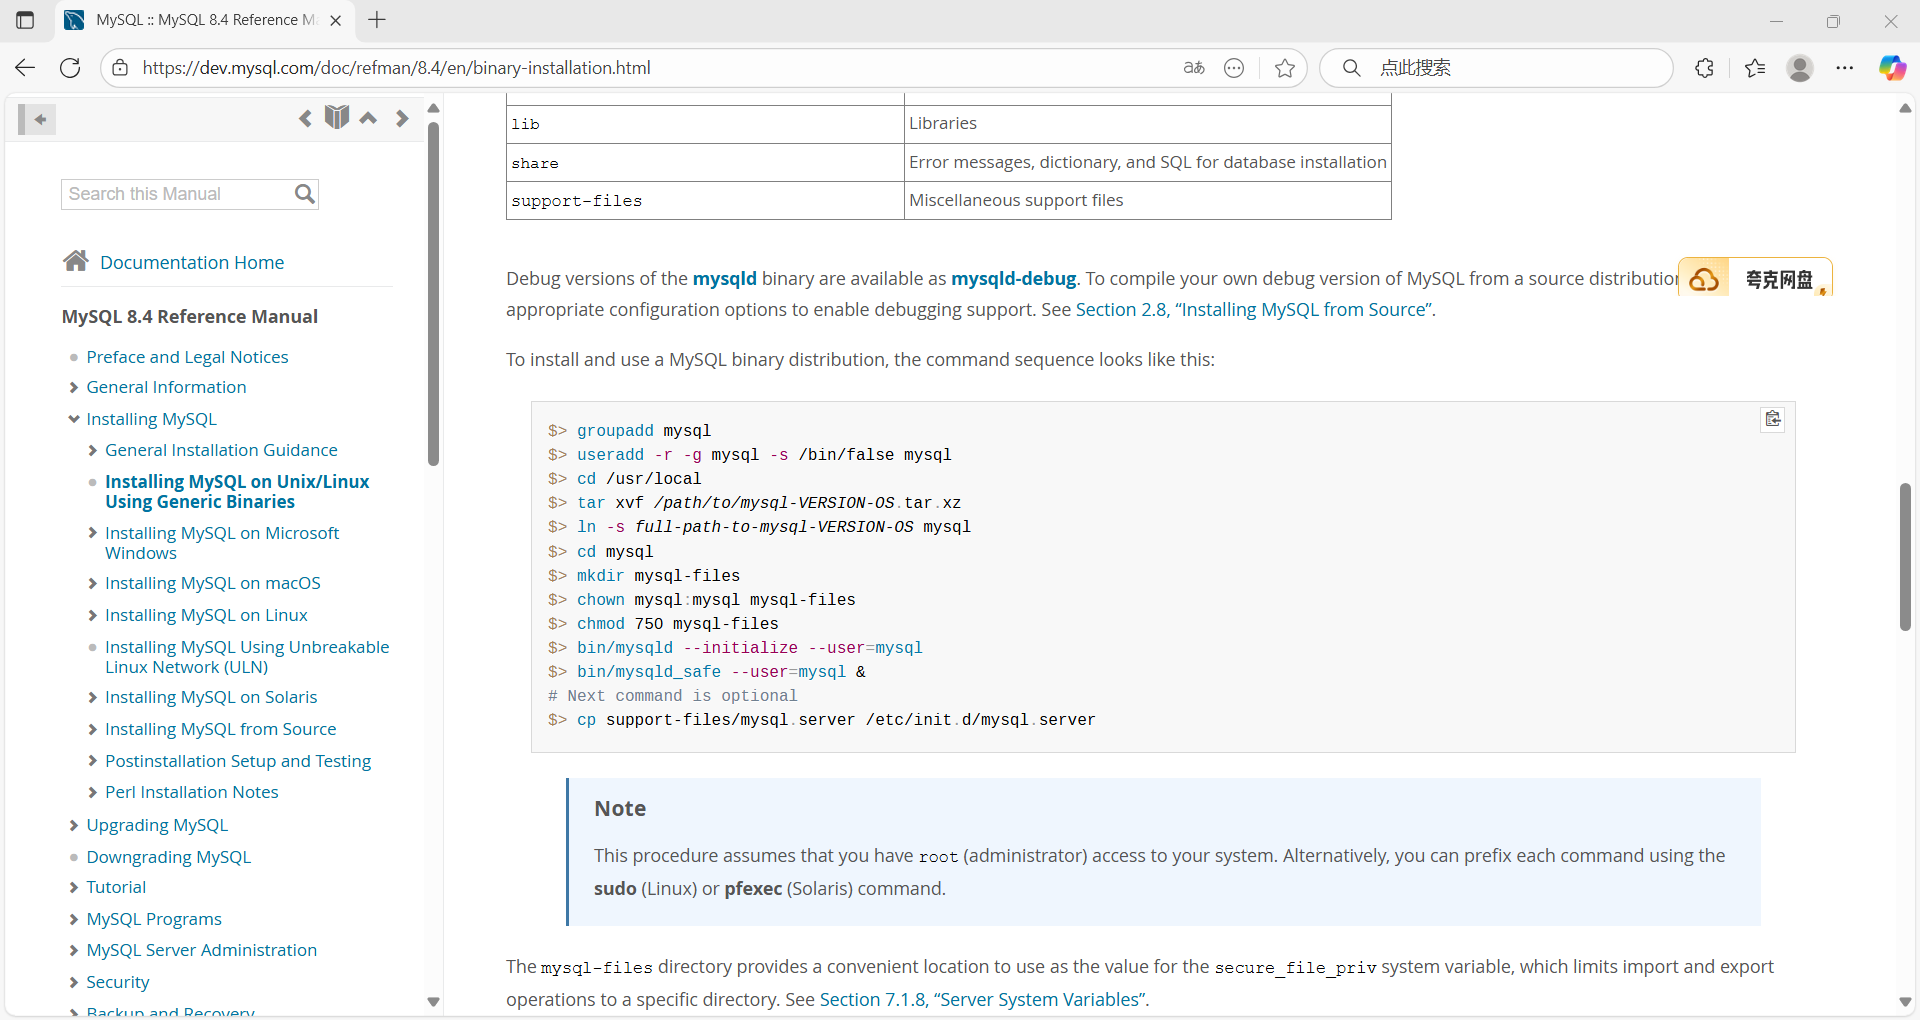Viewport: 1920px width, 1020px height.
Task: Copy the command sequence code block
Action: pyautogui.click(x=1773, y=419)
